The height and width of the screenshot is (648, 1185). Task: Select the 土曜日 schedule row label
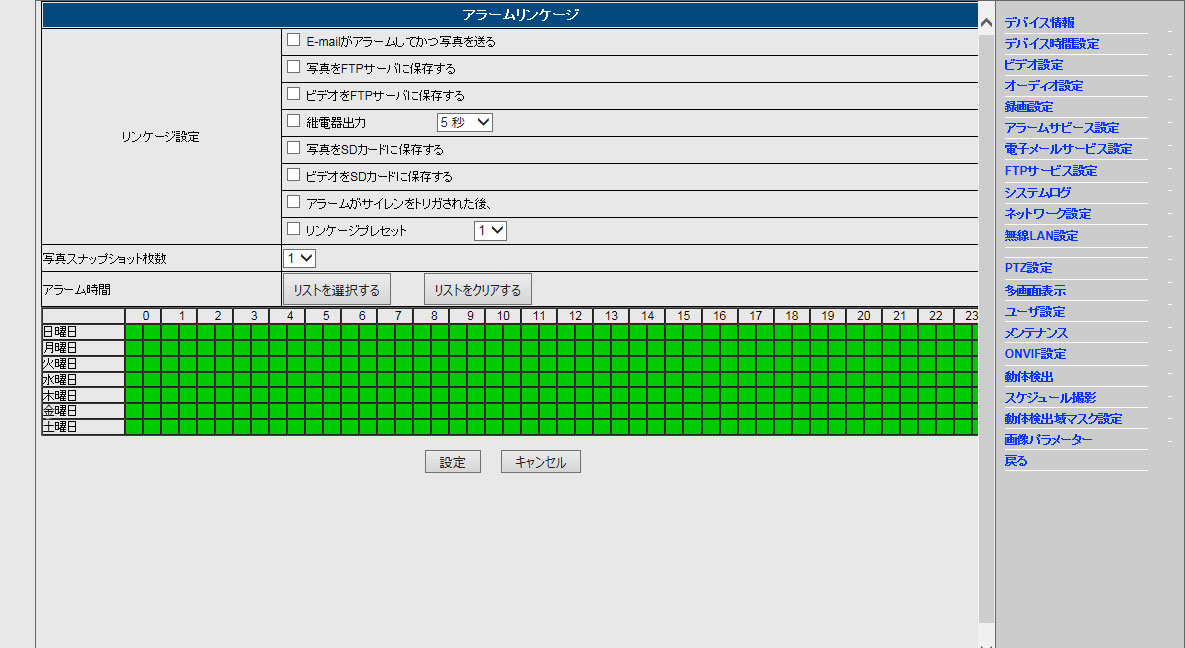click(x=83, y=426)
